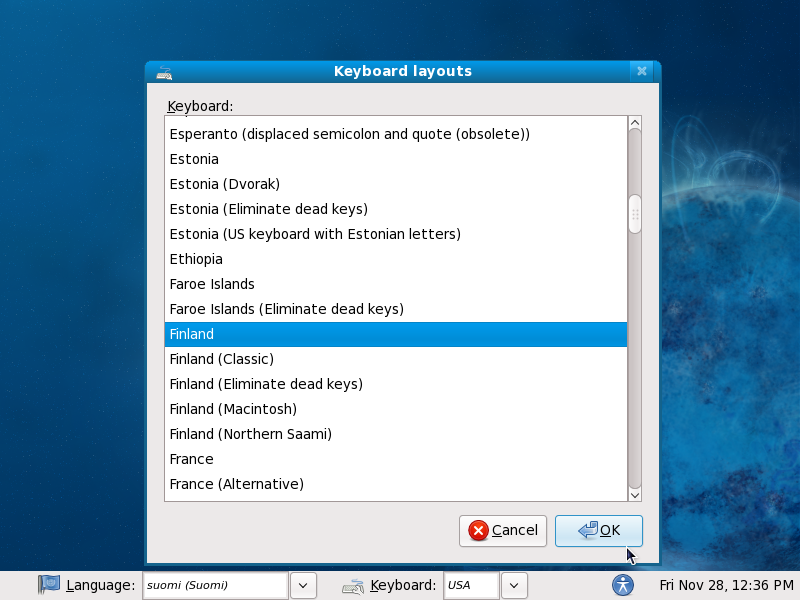This screenshot has width=800, height=600.
Task: Click the scroll down arrow
Action: (x=634, y=493)
